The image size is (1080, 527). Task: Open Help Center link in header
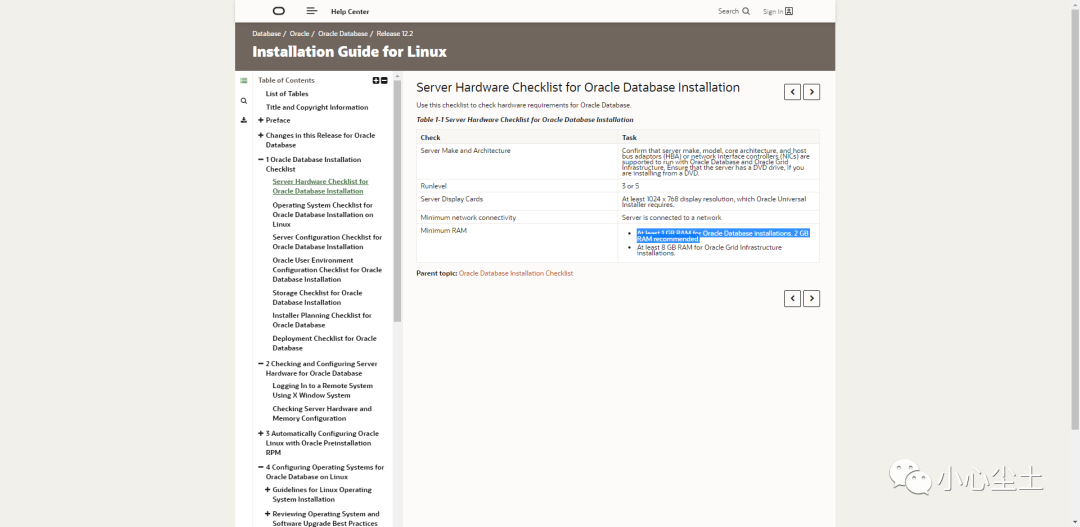coord(350,12)
